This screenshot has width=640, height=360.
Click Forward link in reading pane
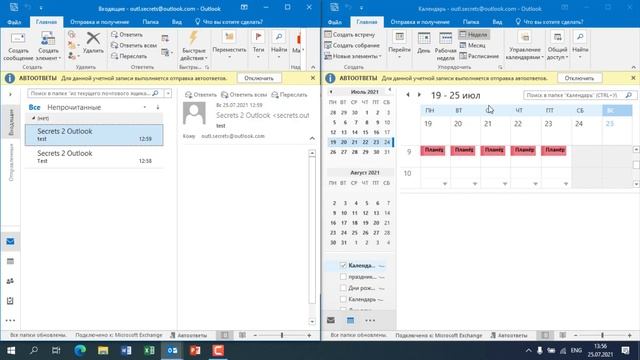pyautogui.click(x=289, y=95)
